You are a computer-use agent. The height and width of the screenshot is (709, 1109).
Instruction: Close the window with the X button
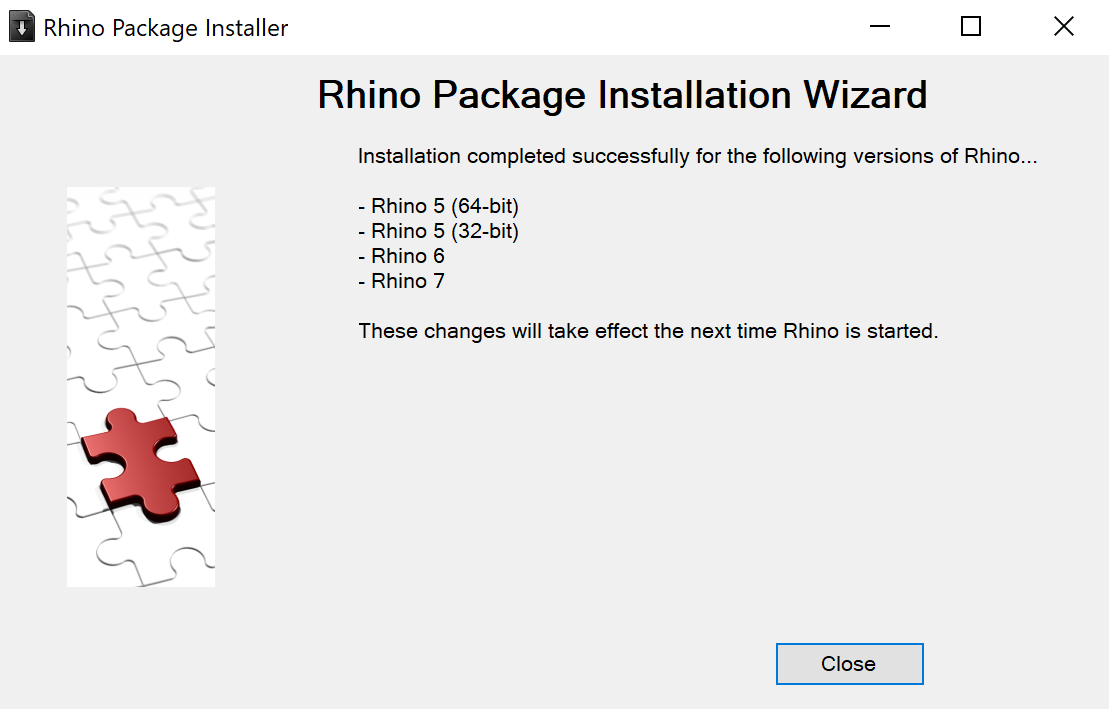click(1063, 27)
